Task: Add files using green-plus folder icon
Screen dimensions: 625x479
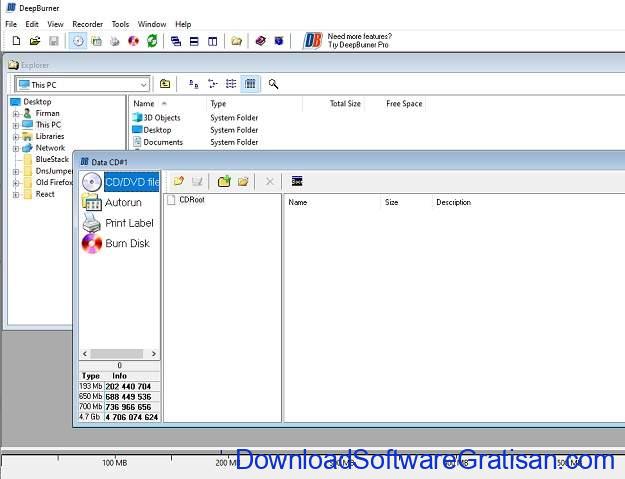Action: [224, 181]
